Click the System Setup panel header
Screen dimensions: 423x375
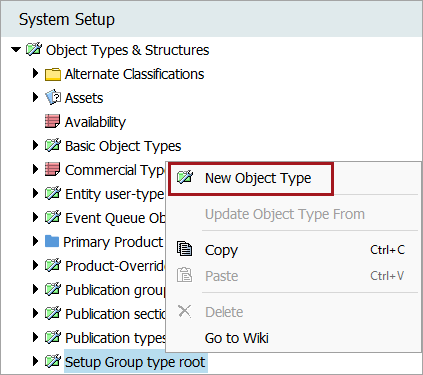point(211,19)
